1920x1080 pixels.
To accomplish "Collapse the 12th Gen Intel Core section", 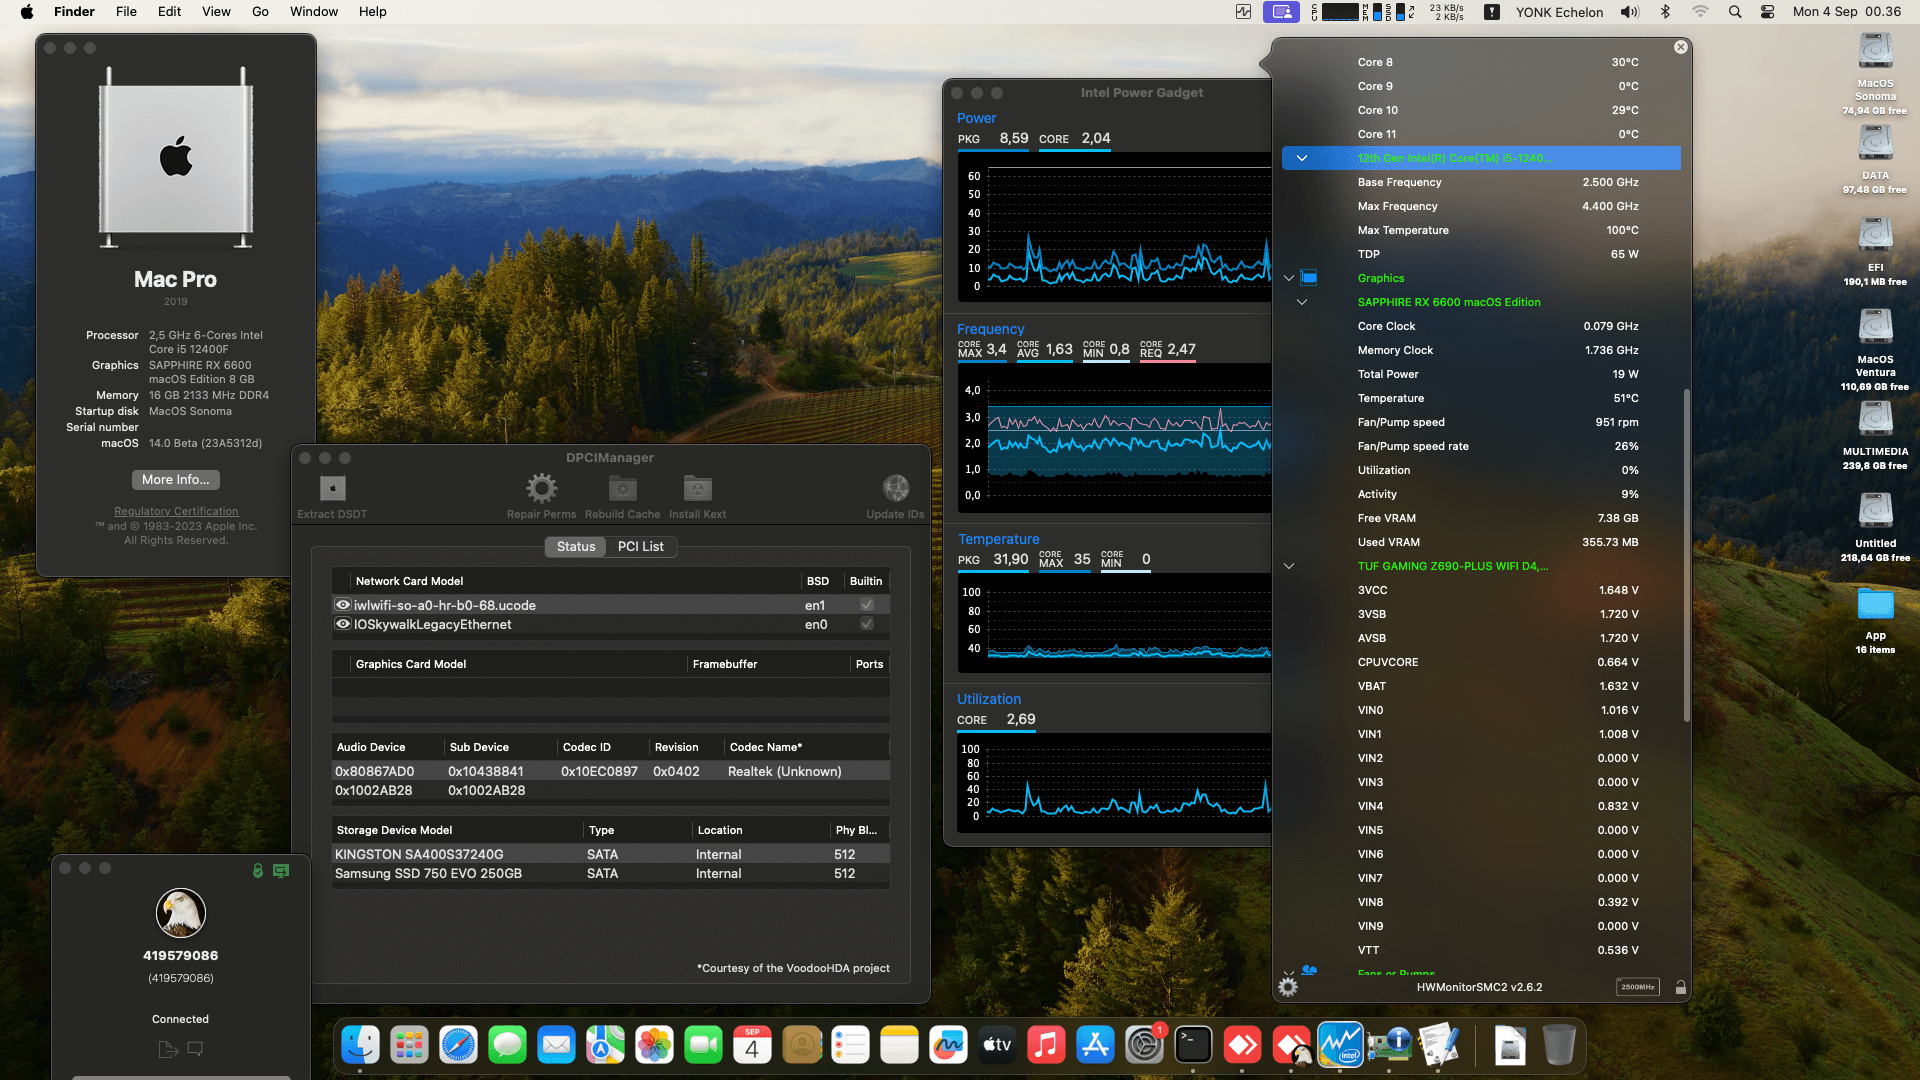I will point(1301,158).
